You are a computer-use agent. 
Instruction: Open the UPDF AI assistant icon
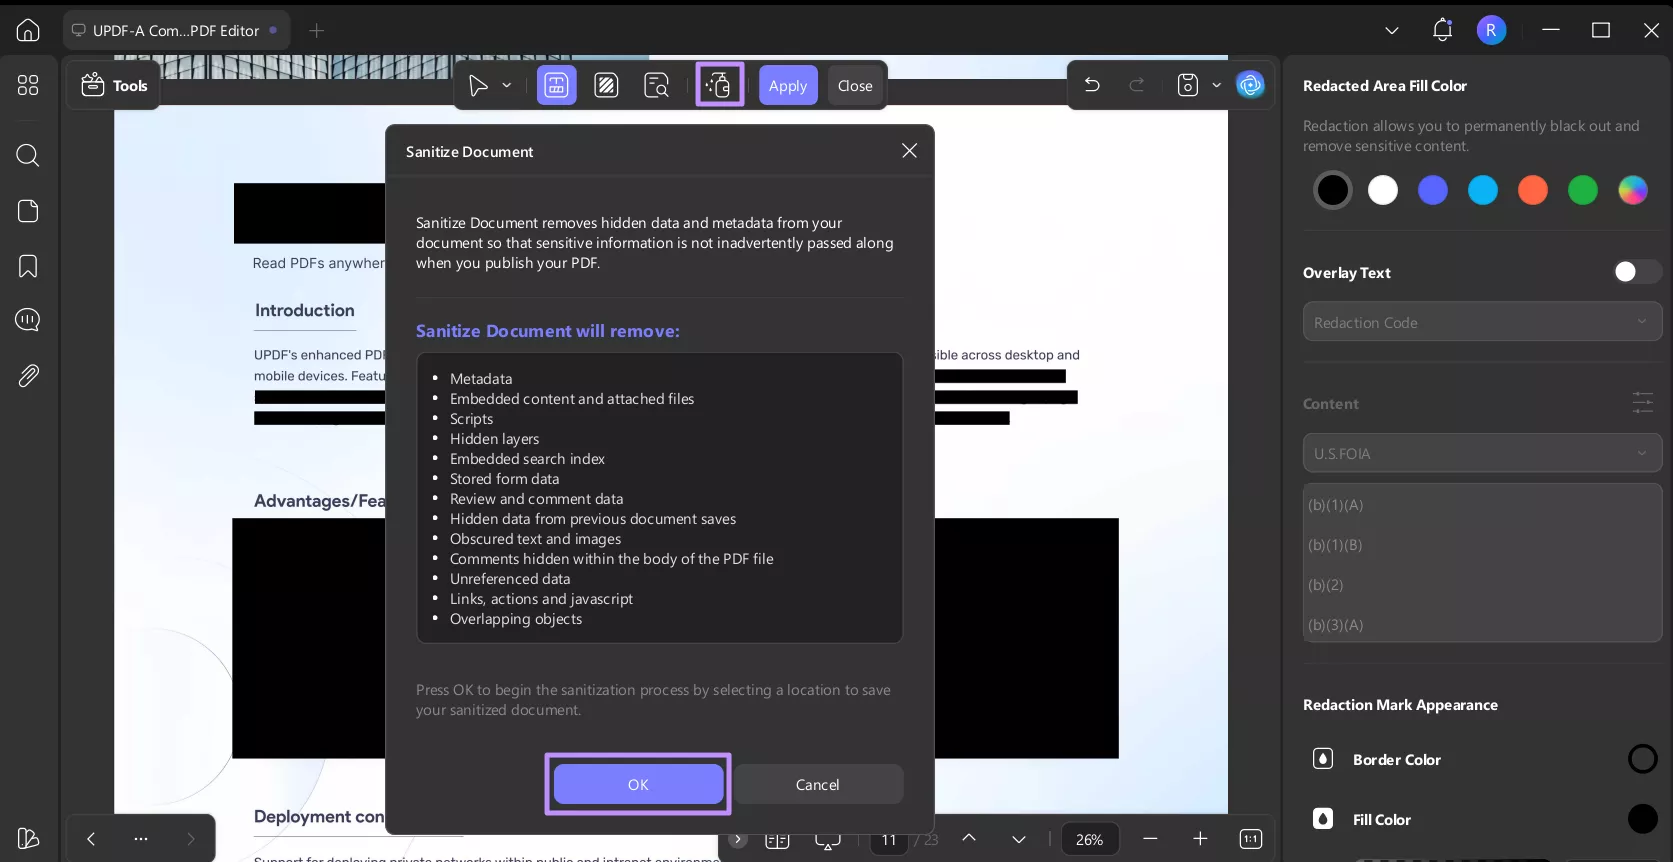pyautogui.click(x=1250, y=85)
